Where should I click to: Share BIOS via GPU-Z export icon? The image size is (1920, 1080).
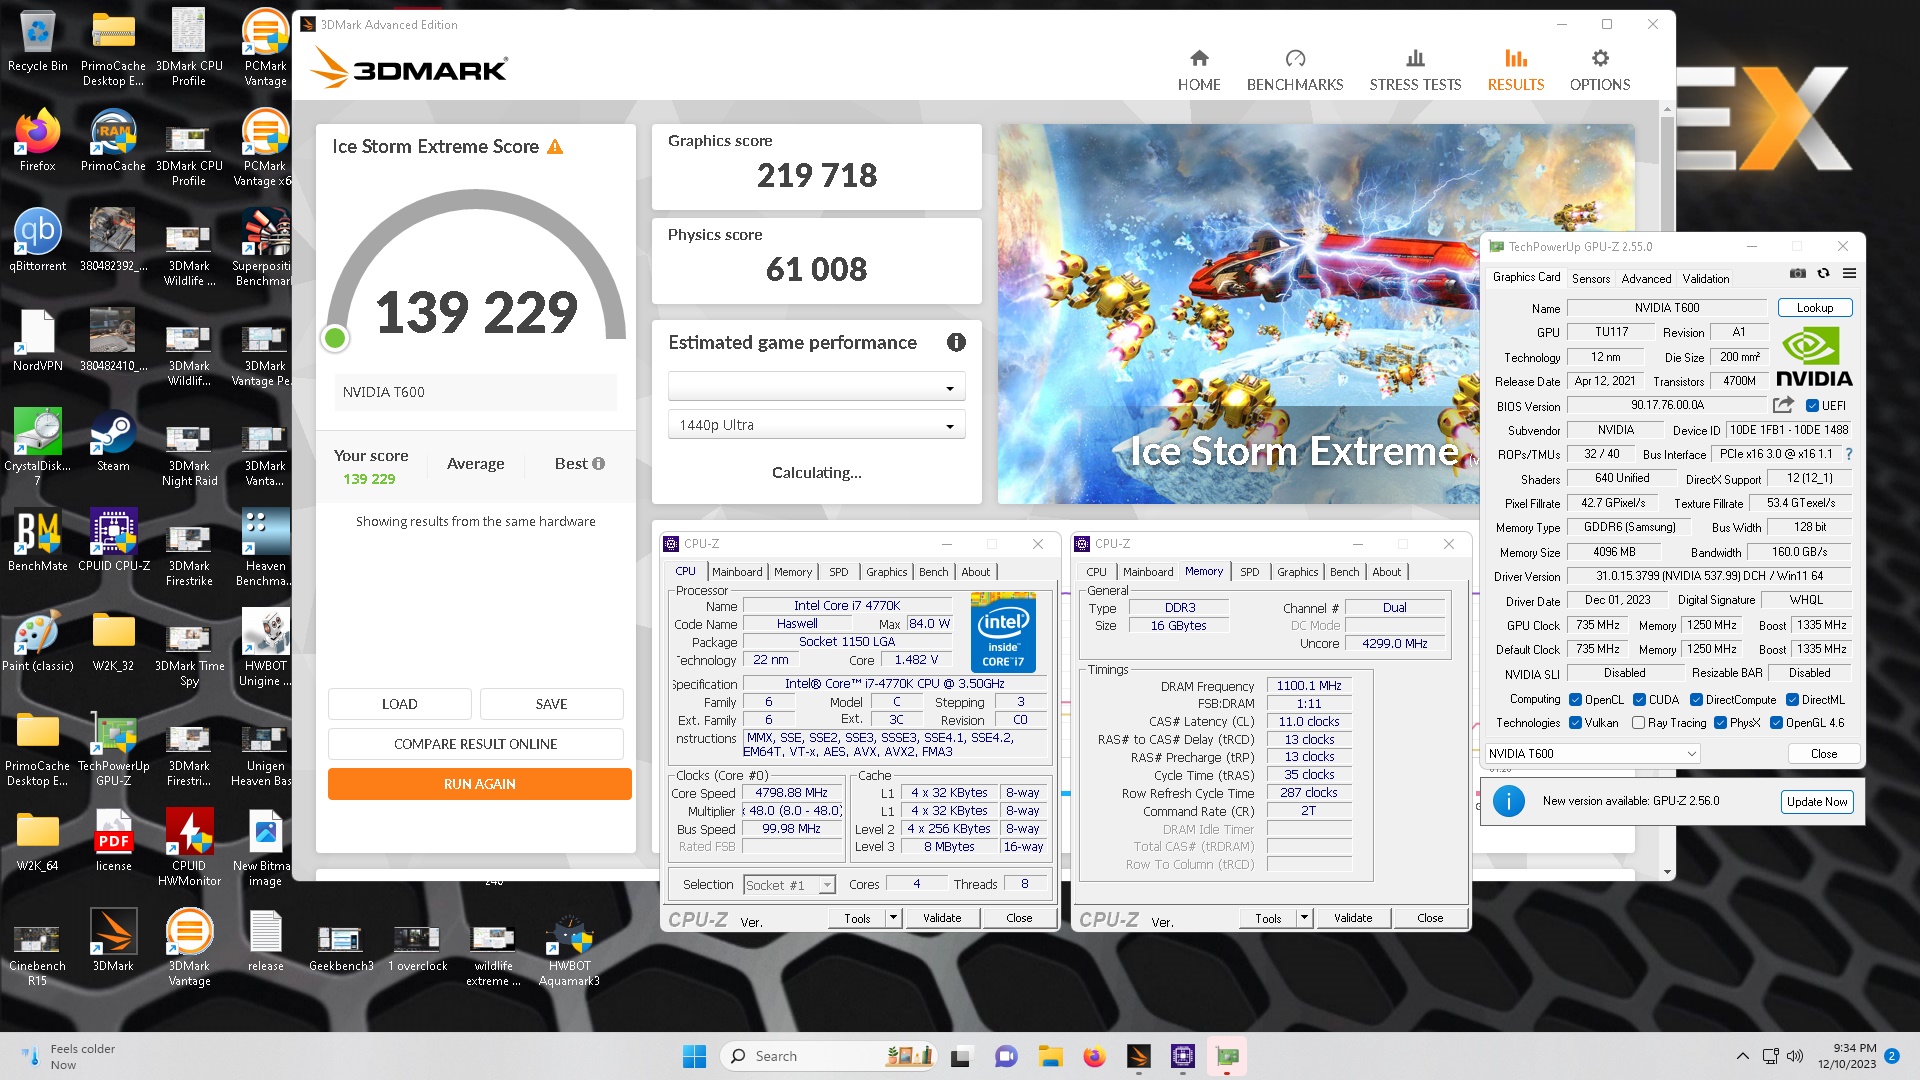tap(1783, 405)
